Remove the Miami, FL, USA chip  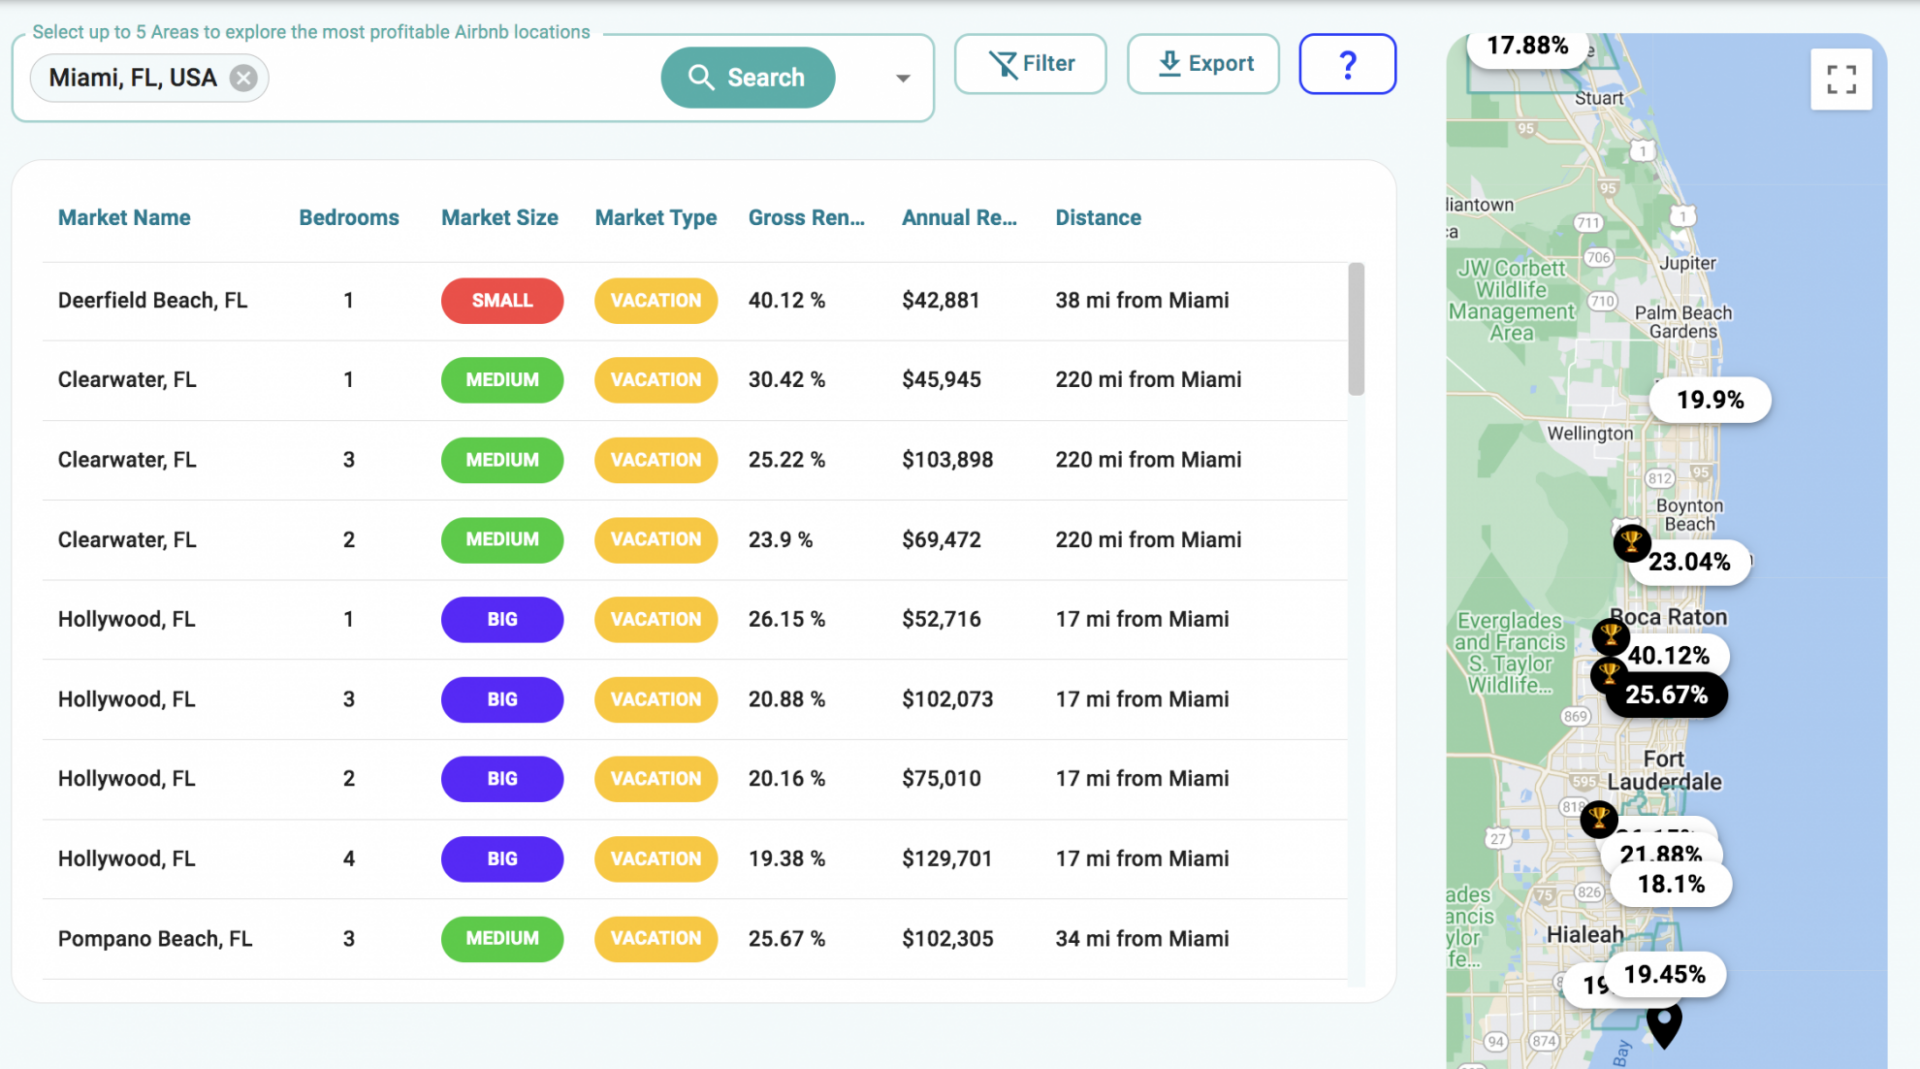click(x=243, y=78)
